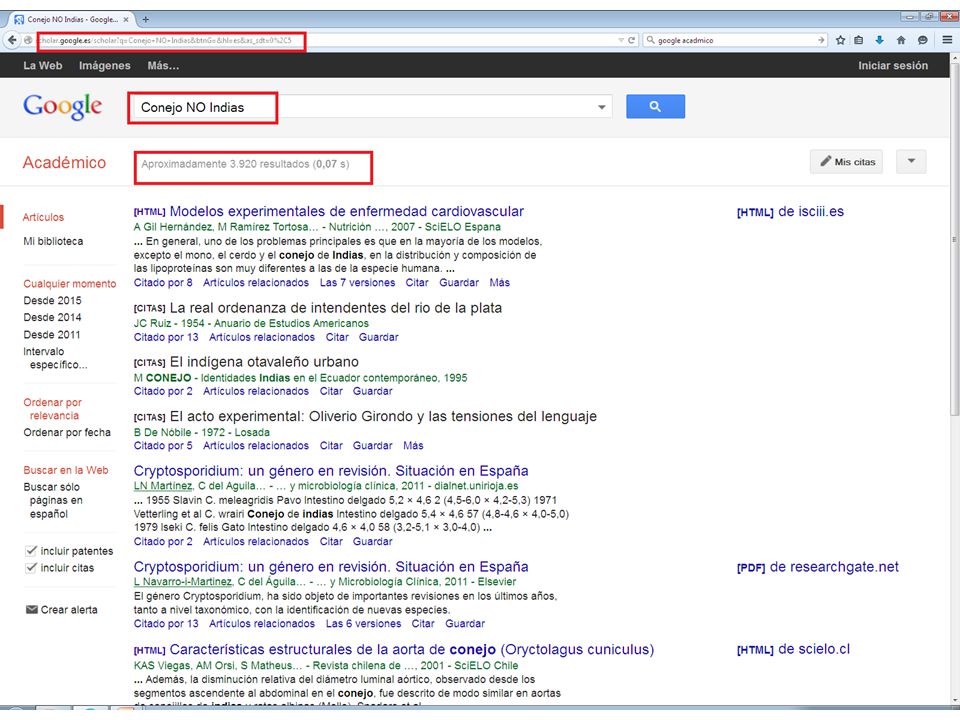This screenshot has height=720, width=960.
Task: Click into the Conejo NO Indias search field
Action: click(x=370, y=107)
